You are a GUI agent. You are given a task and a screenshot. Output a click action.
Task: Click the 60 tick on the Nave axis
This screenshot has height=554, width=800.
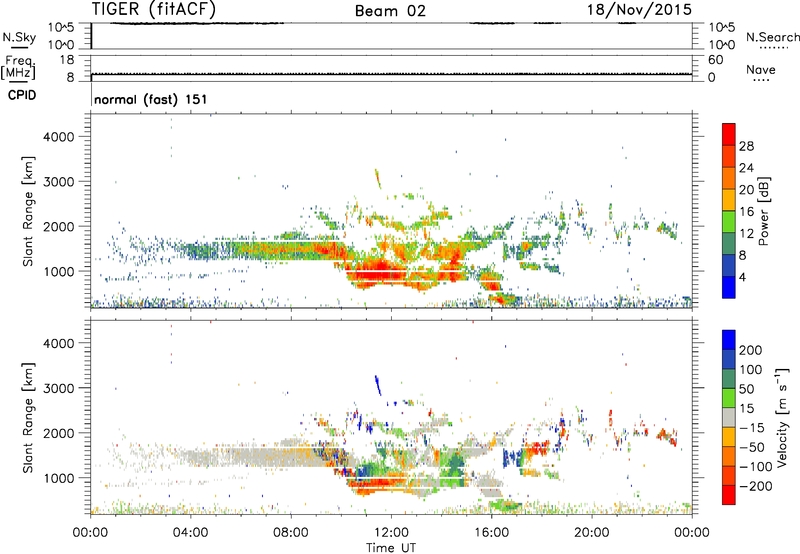(715, 60)
